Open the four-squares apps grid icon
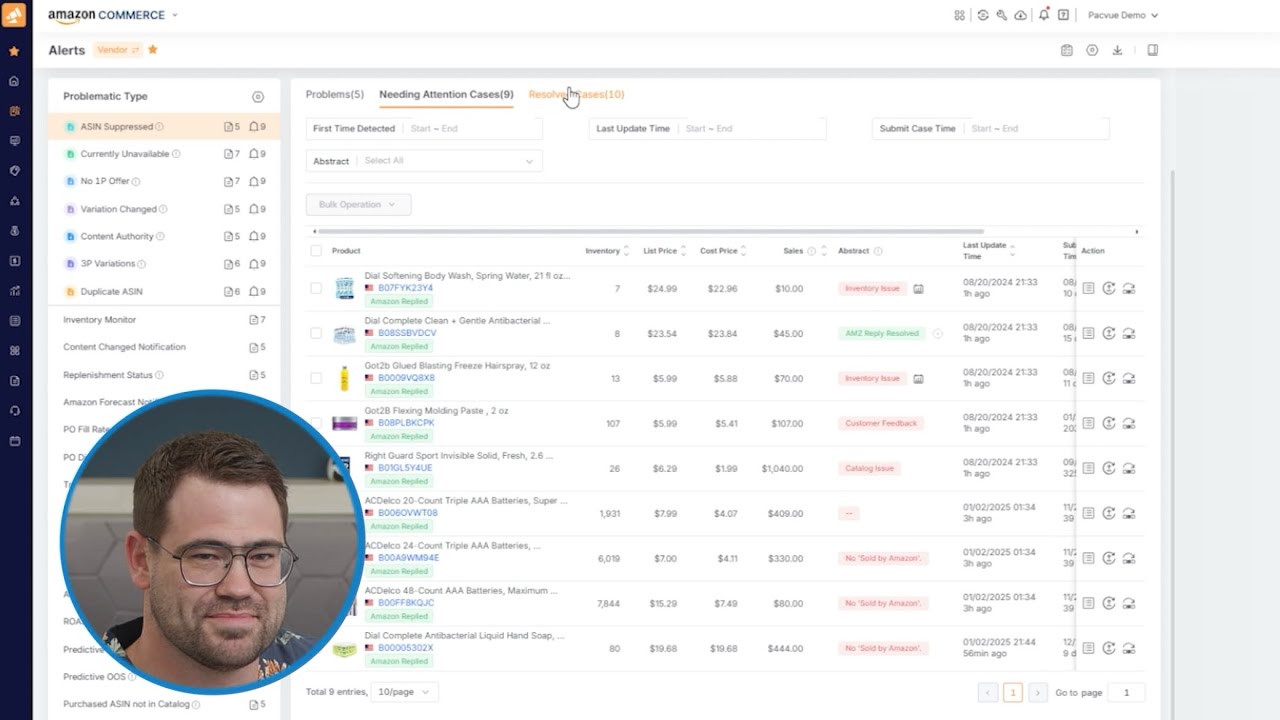Image resolution: width=1280 pixels, height=720 pixels. pos(960,15)
